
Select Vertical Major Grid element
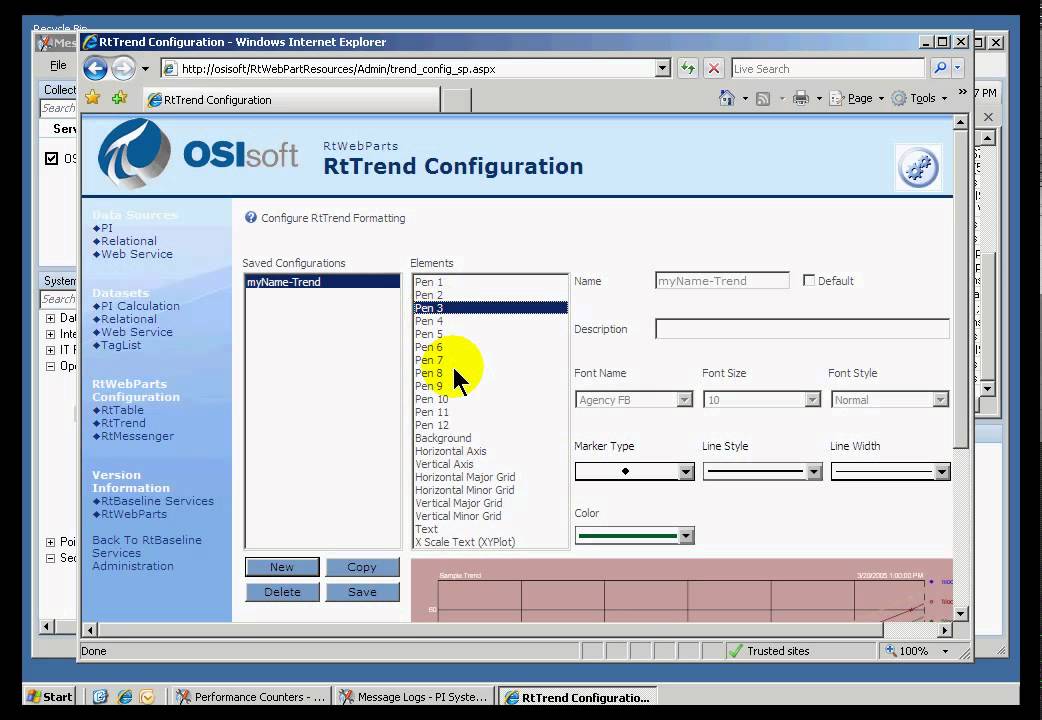click(x=490, y=503)
